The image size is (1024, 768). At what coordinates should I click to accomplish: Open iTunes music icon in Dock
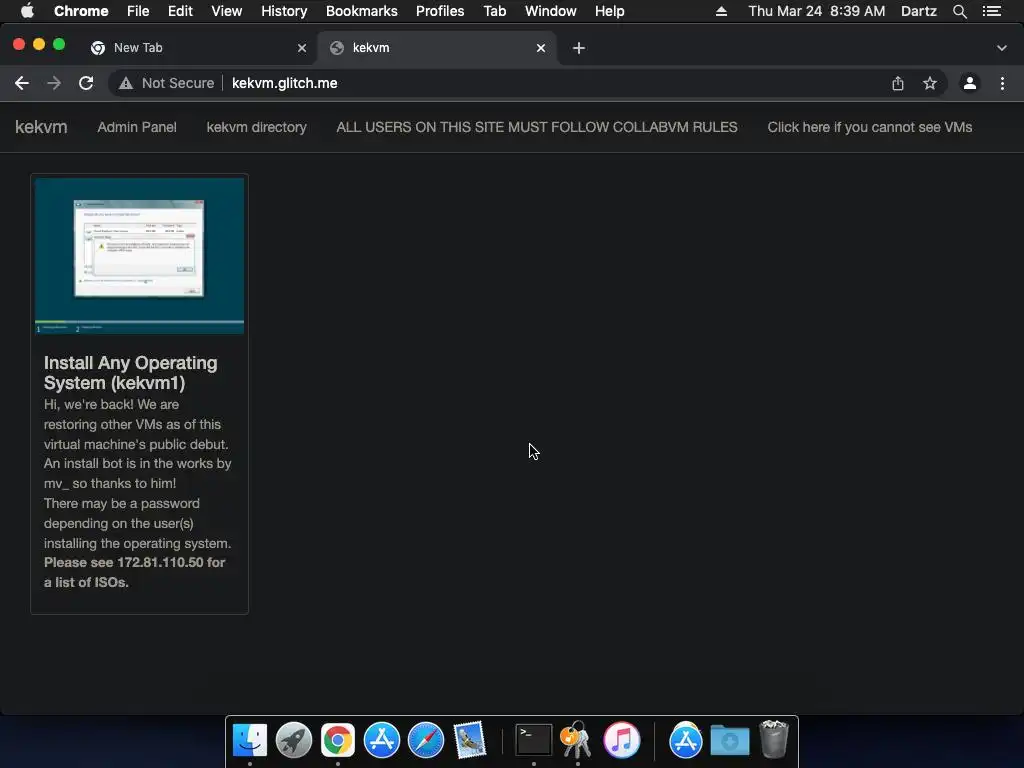pos(622,740)
